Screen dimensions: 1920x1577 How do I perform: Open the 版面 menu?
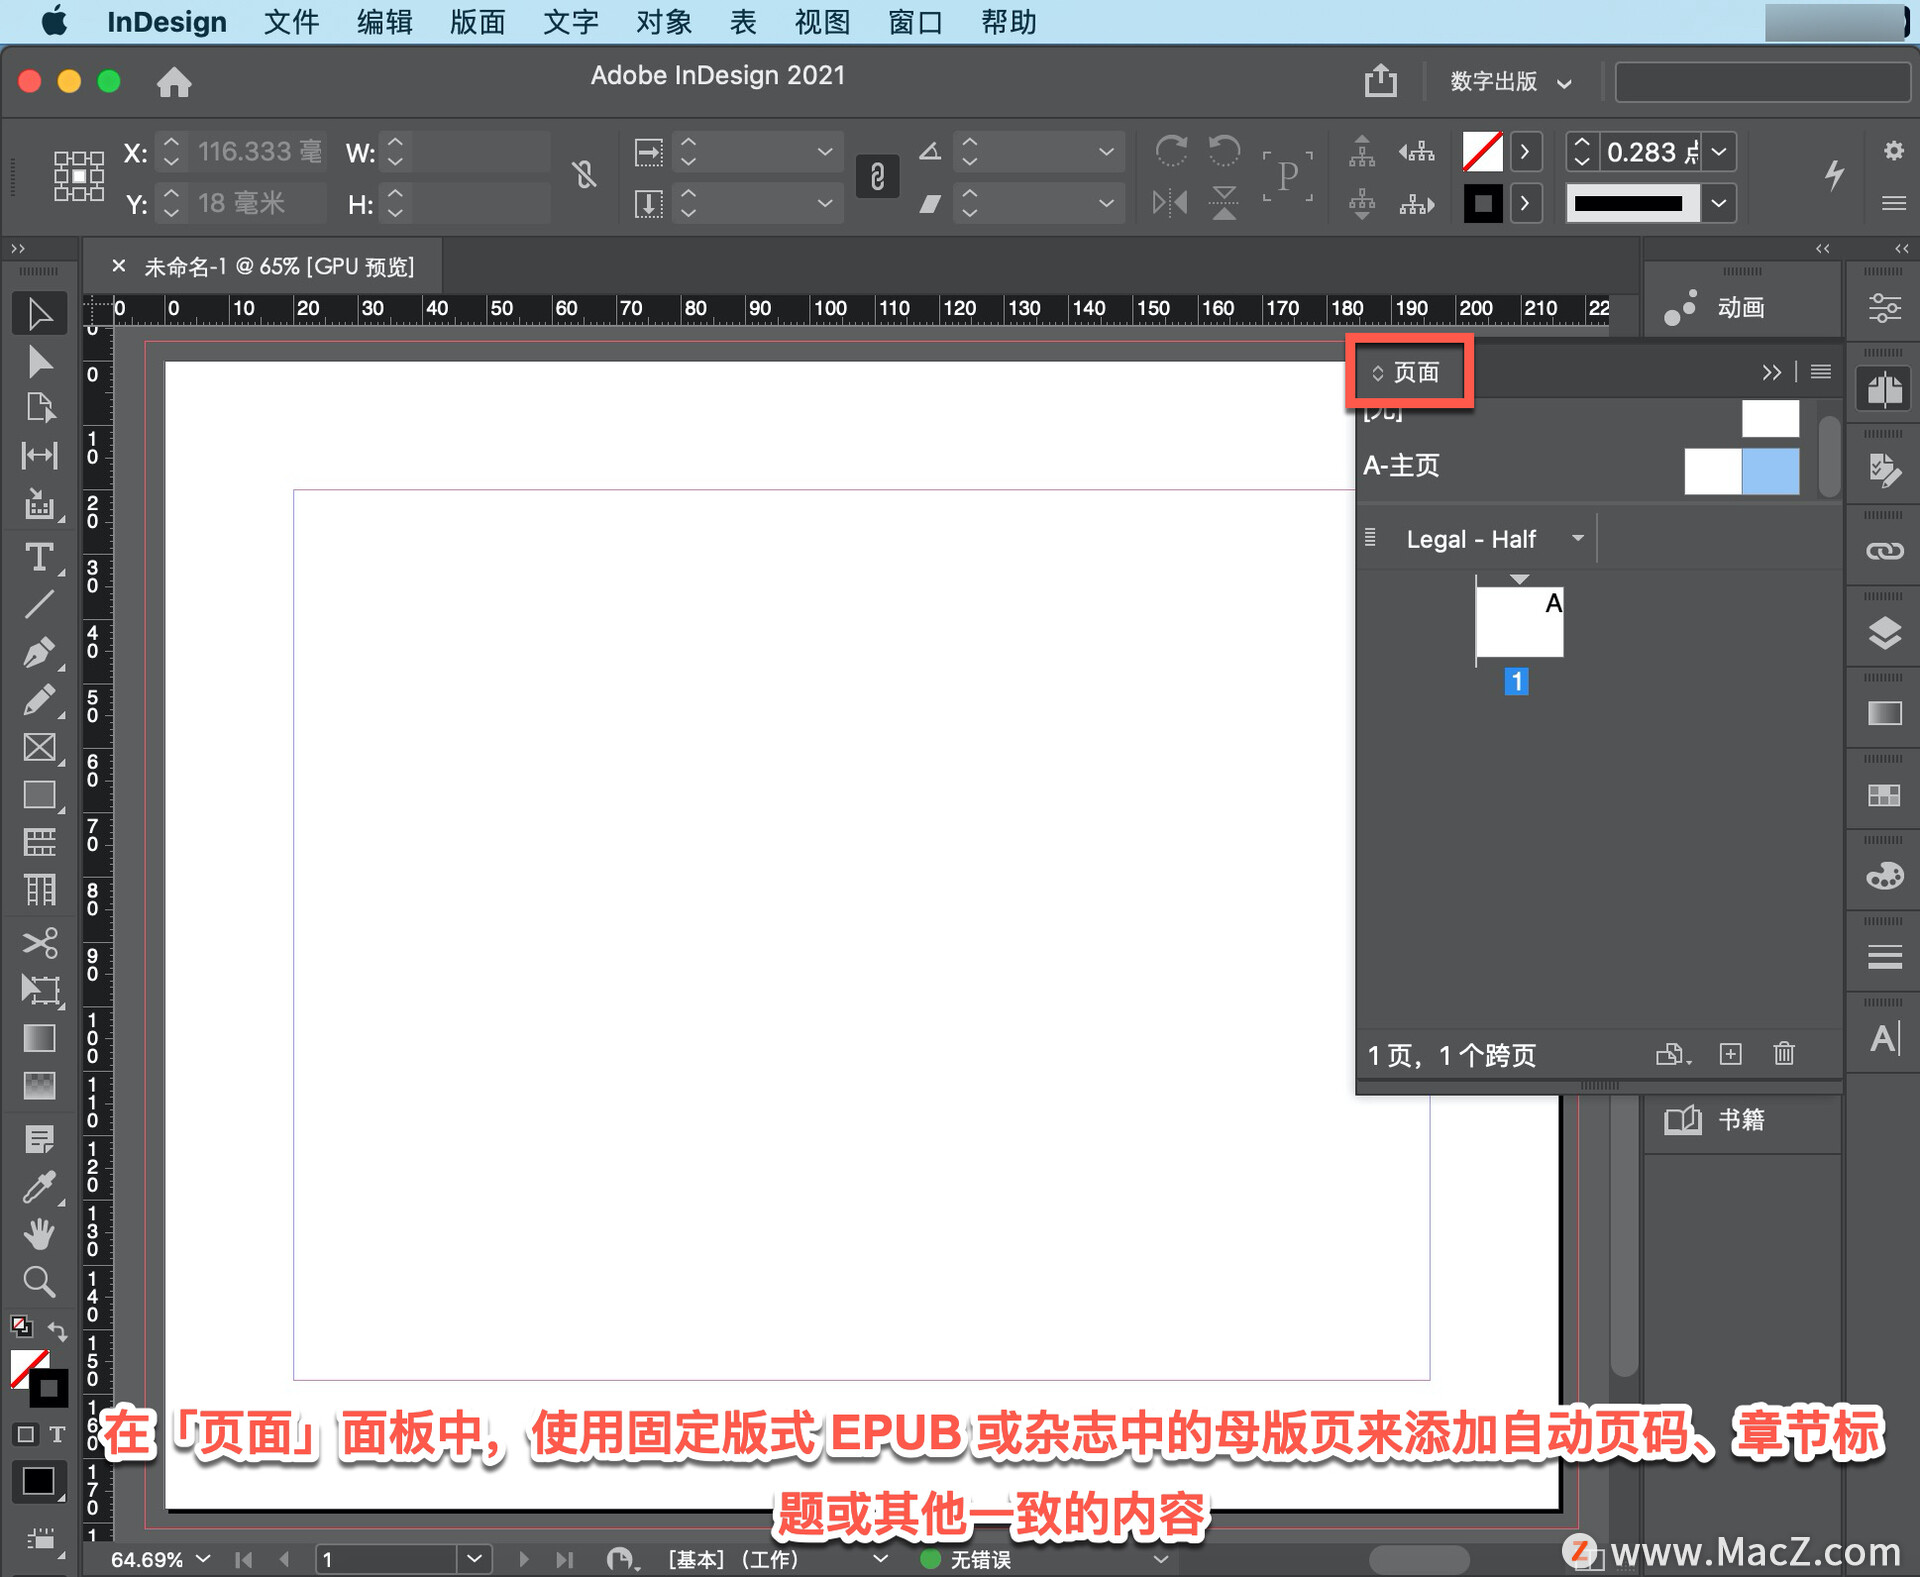pyautogui.click(x=476, y=22)
